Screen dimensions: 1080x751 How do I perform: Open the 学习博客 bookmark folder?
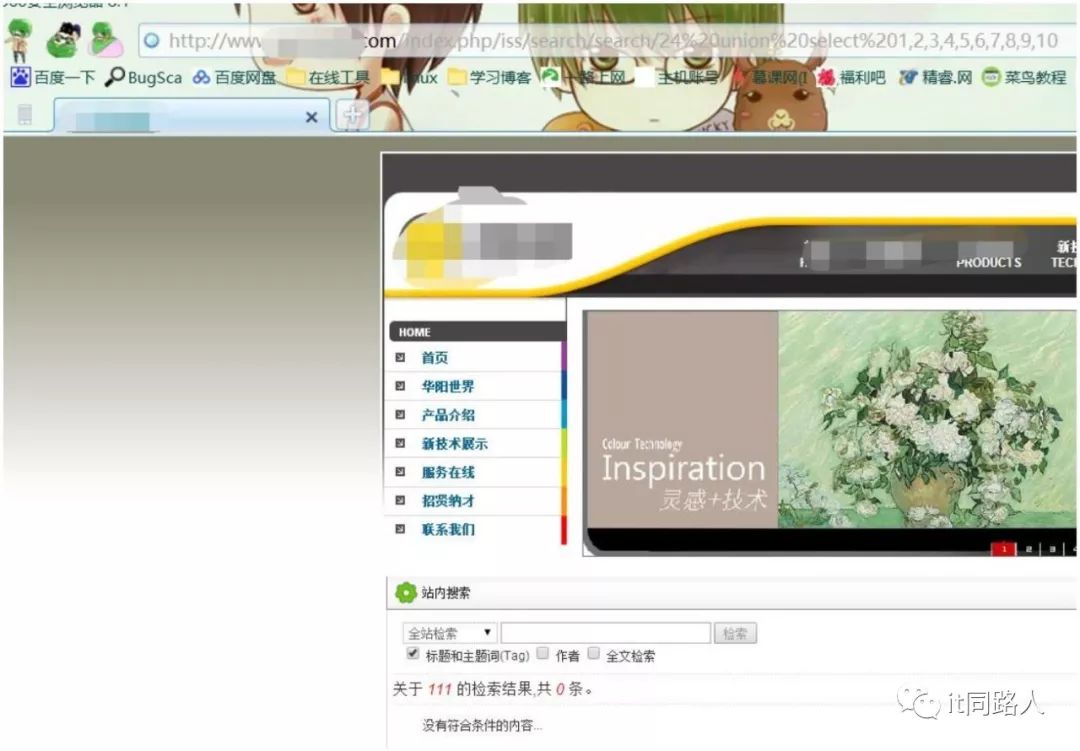(x=490, y=77)
